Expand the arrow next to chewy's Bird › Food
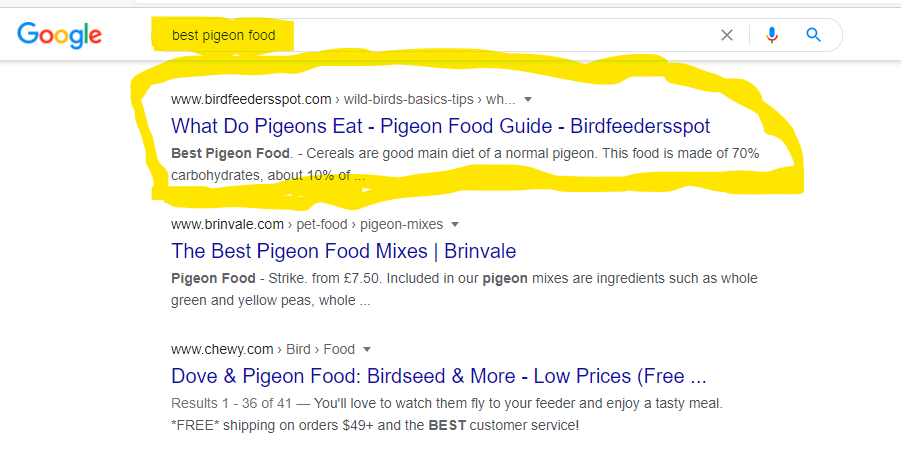Viewport: 901px width, 453px height. (x=367, y=349)
